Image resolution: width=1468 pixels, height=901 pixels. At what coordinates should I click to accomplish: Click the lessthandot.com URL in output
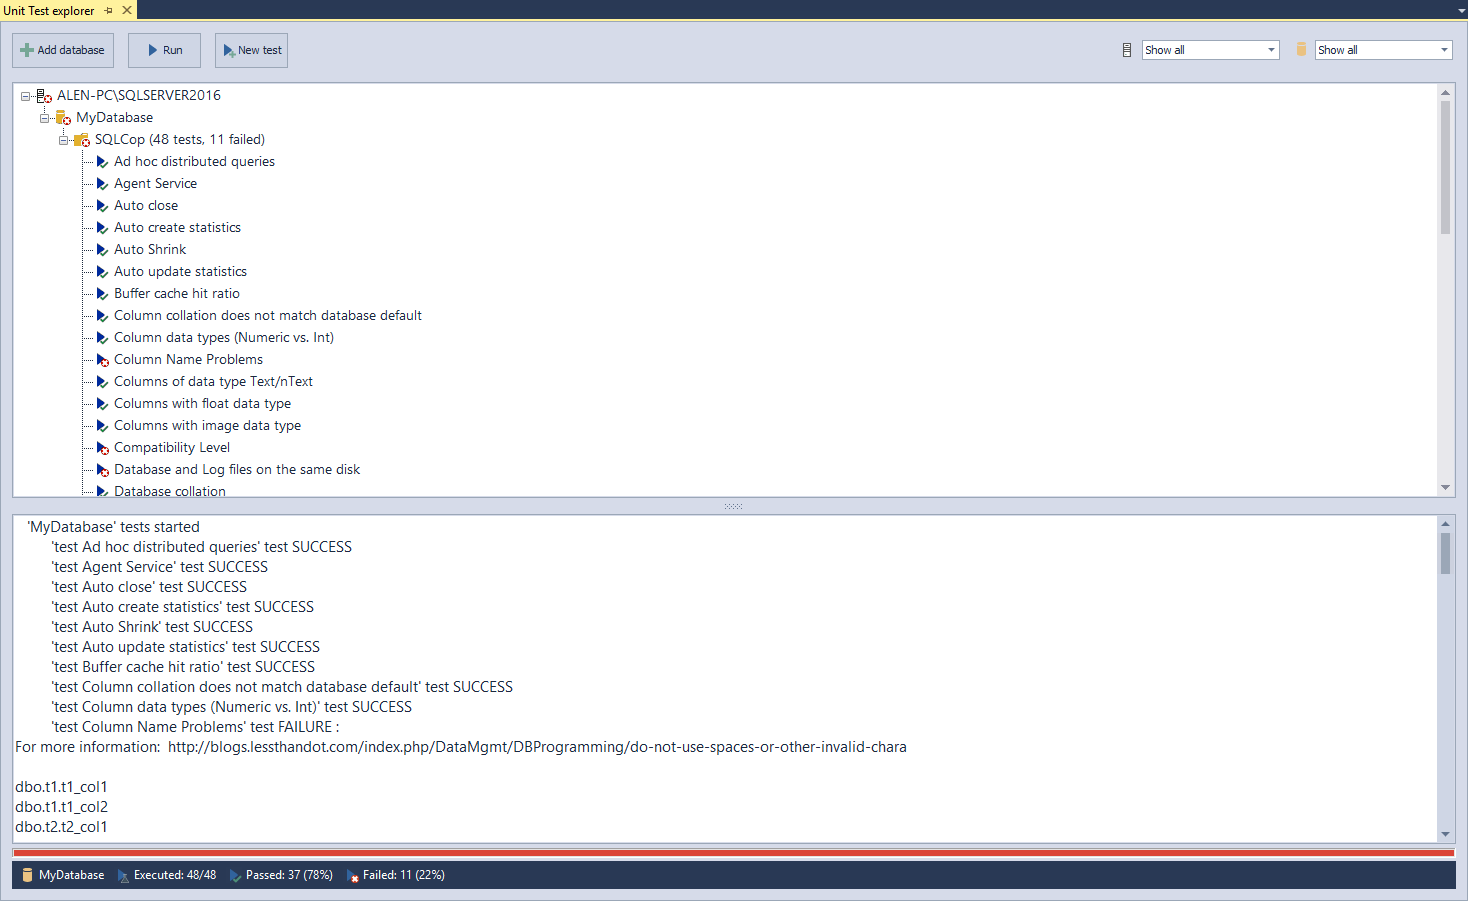click(537, 747)
